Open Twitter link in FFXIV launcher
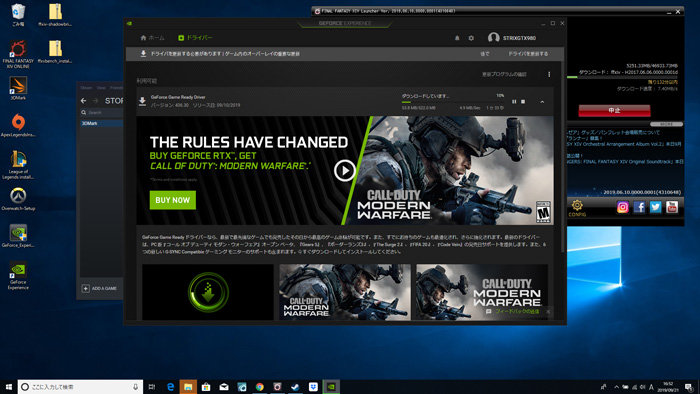This screenshot has height=394, width=700. point(655,207)
